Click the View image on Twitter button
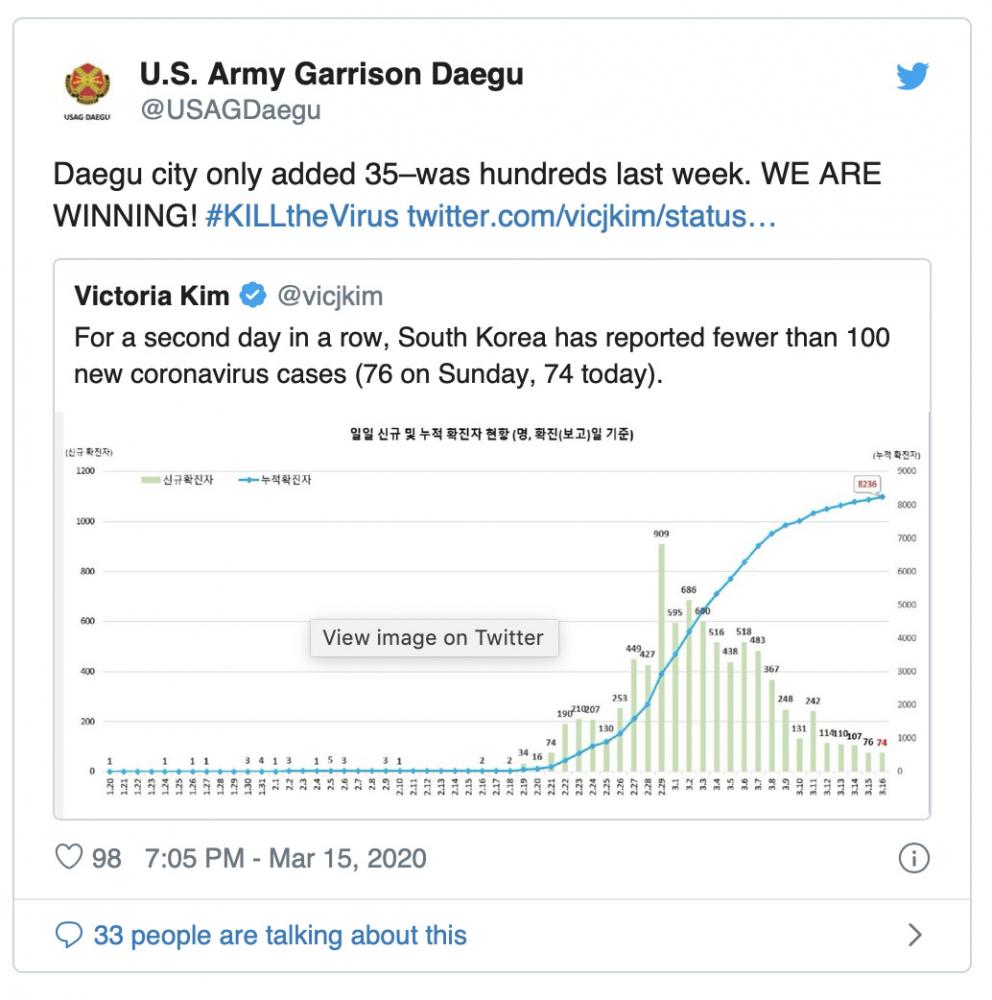The width and height of the screenshot is (992, 1000). coord(434,637)
